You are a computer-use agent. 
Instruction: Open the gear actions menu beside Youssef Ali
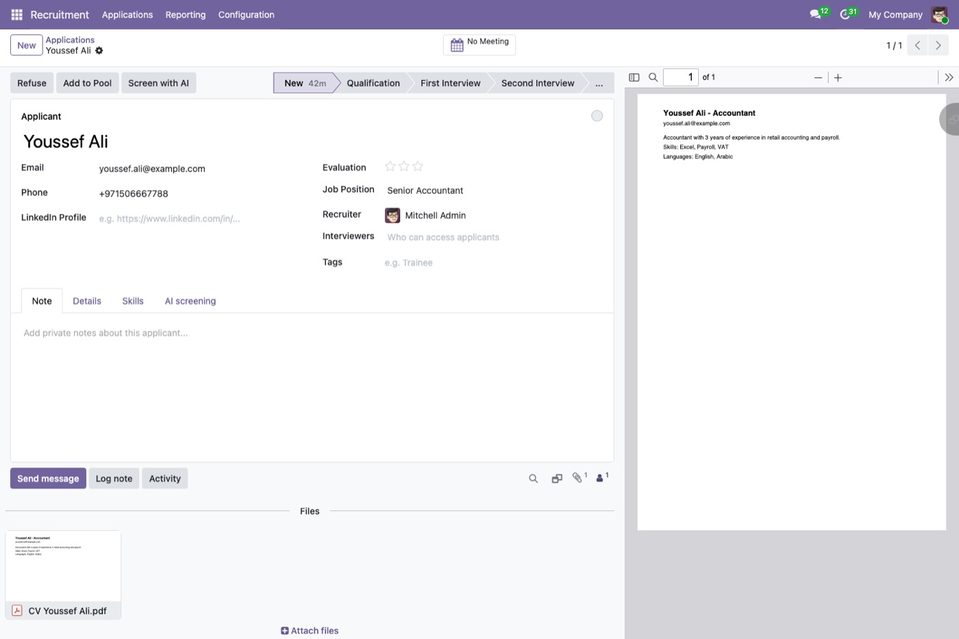pos(99,51)
